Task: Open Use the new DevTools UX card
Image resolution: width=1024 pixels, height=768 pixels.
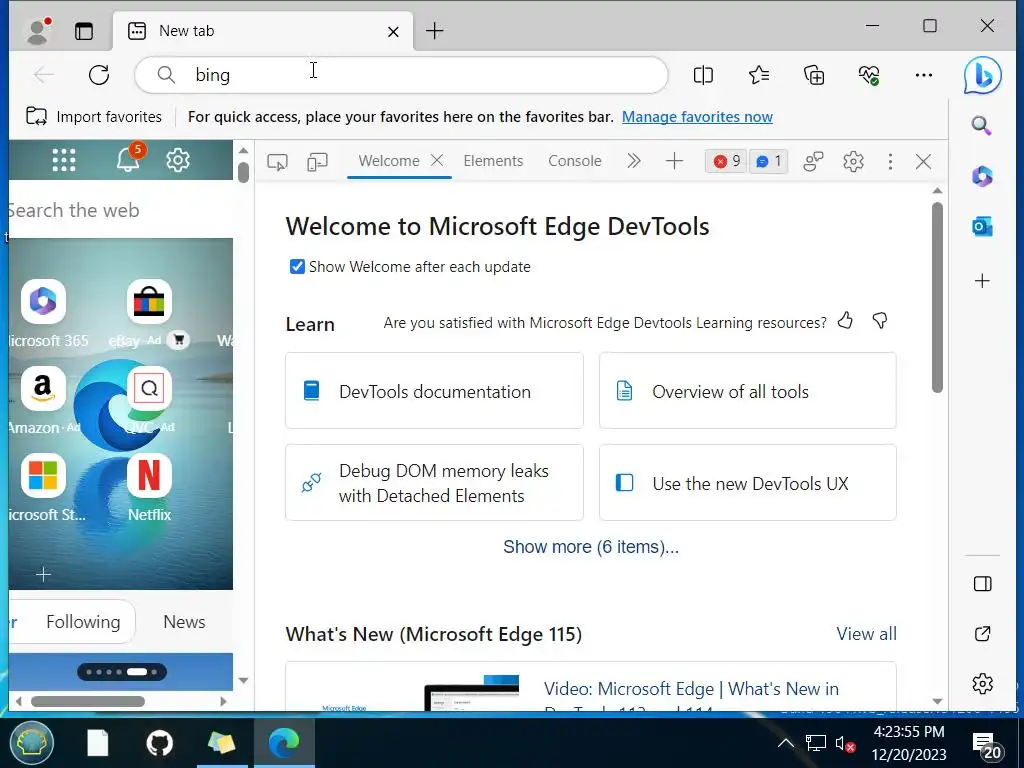Action: point(748,483)
